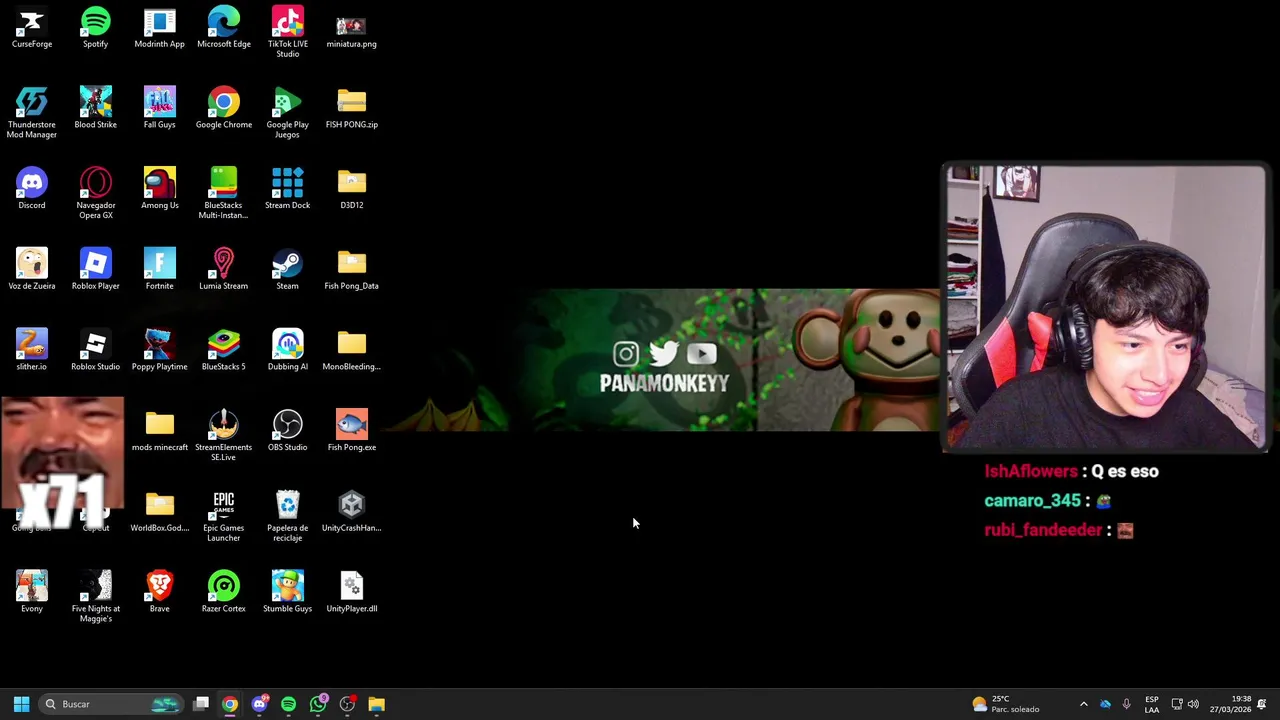The image size is (1280, 720).
Task: Click the Lumia Stream shortcut
Action: pyautogui.click(x=224, y=271)
